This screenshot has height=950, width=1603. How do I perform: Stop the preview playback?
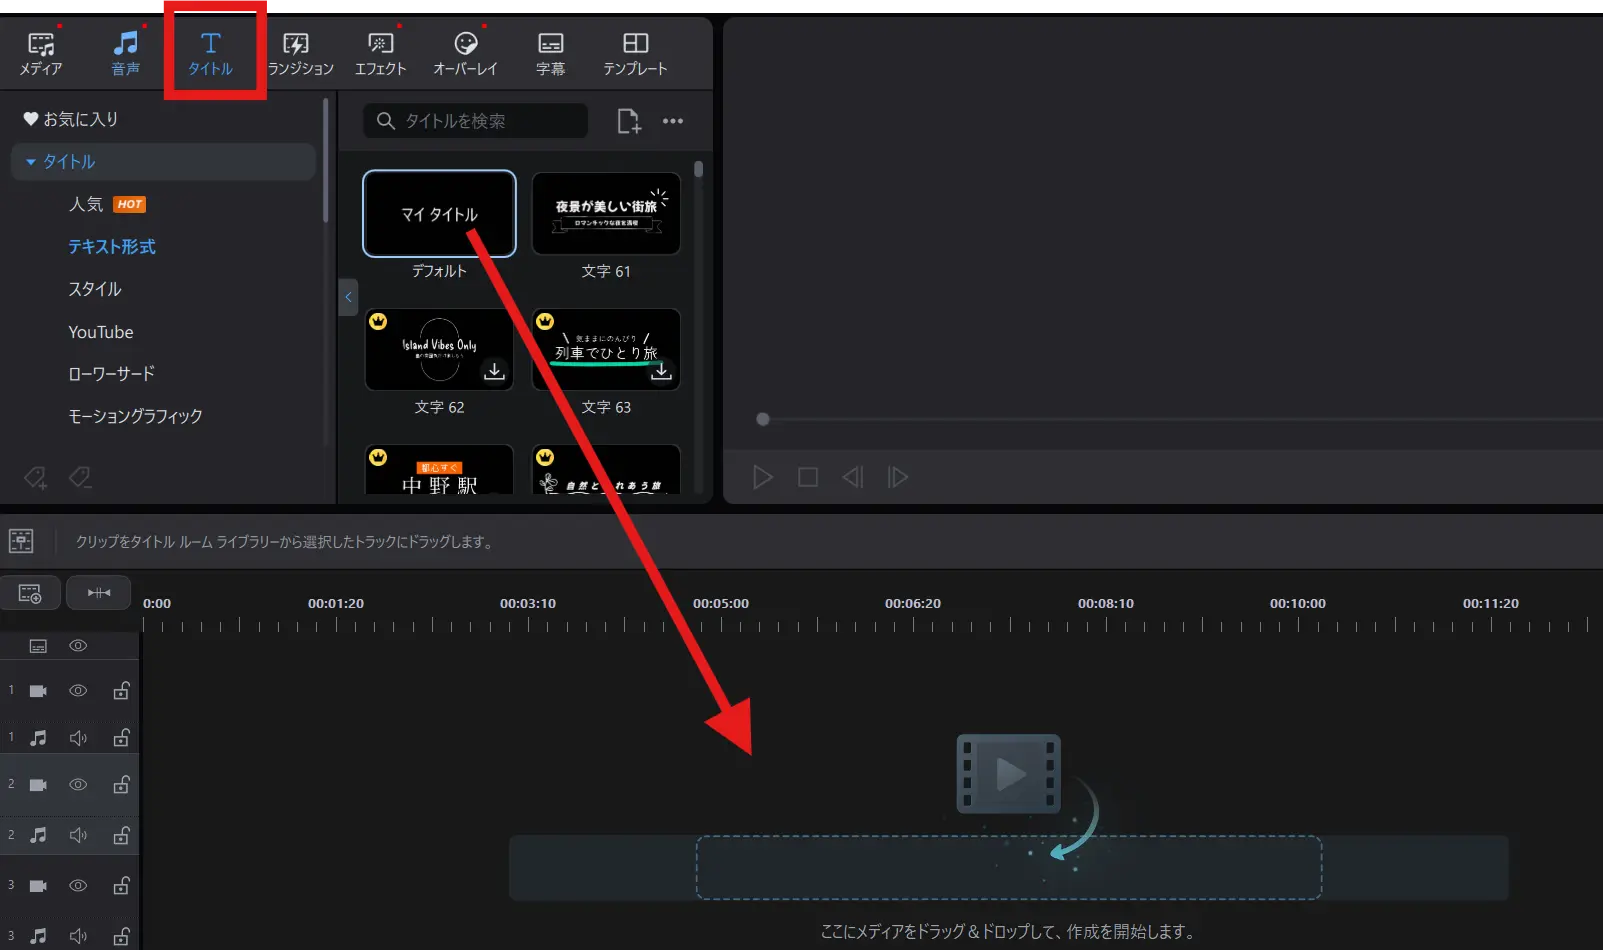(x=808, y=477)
